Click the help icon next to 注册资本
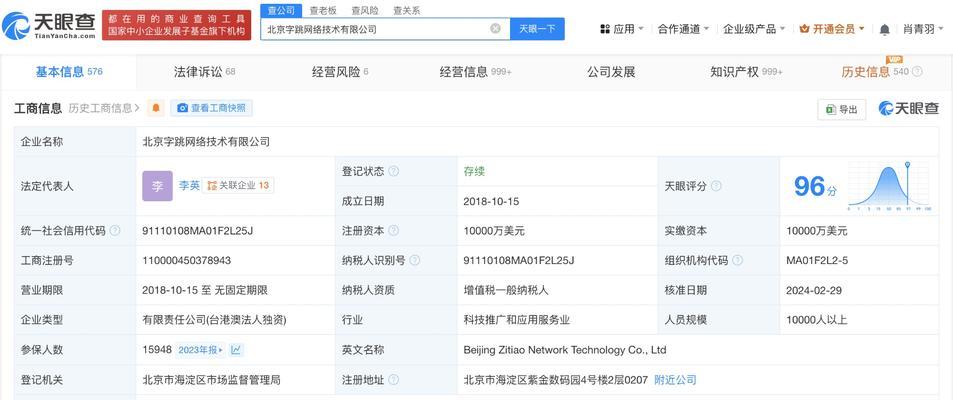This screenshot has height=400, width=953. 394,231
